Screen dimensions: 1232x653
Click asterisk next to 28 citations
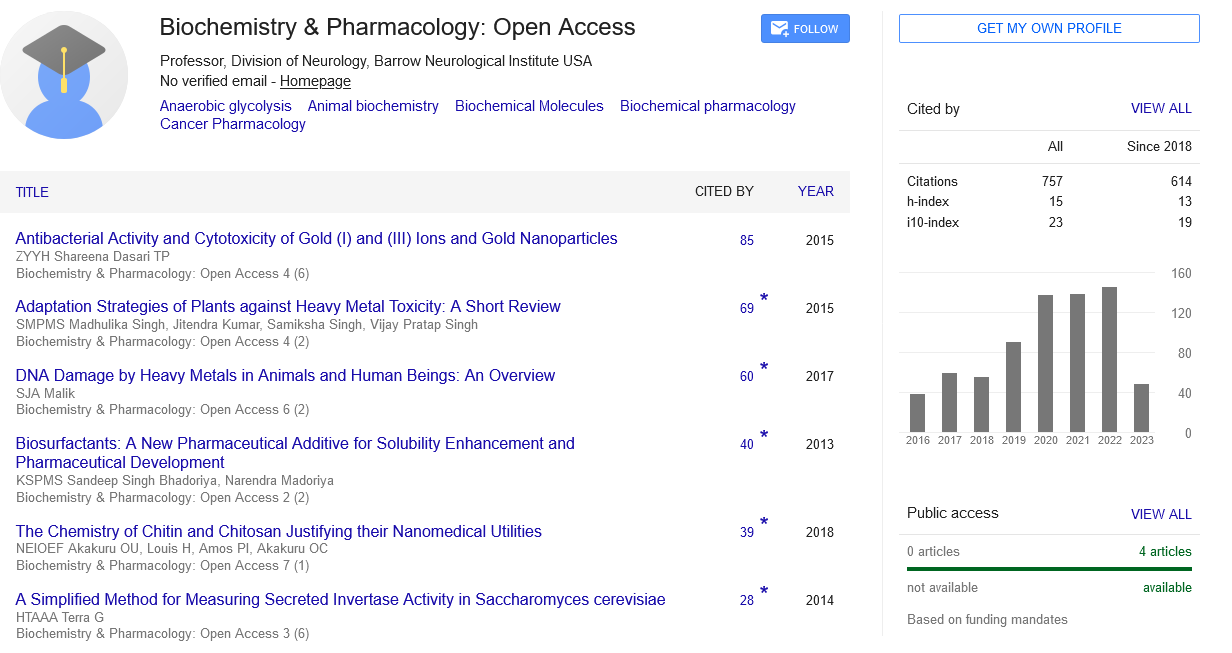point(764,593)
